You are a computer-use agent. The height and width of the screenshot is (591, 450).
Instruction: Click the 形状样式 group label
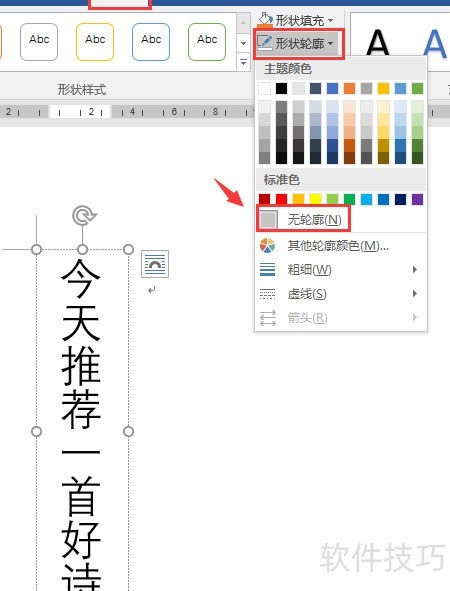pyautogui.click(x=82, y=90)
